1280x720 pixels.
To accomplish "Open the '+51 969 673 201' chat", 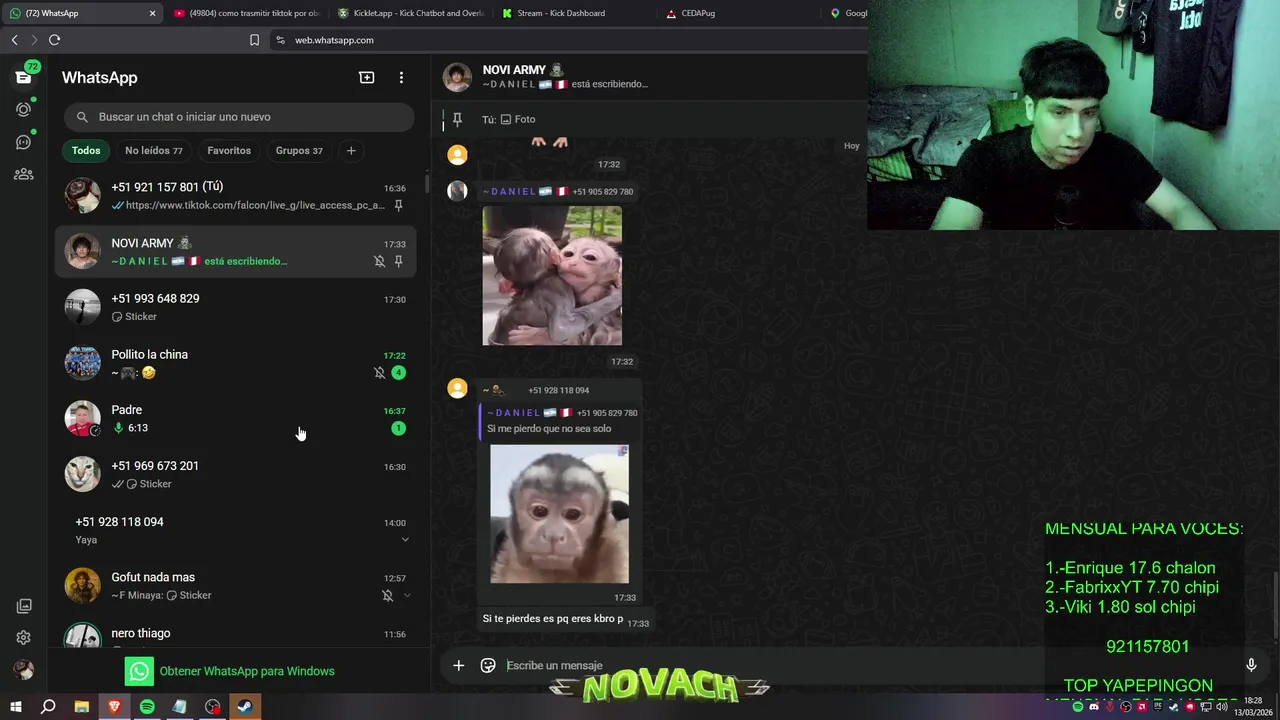I will click(x=235, y=475).
